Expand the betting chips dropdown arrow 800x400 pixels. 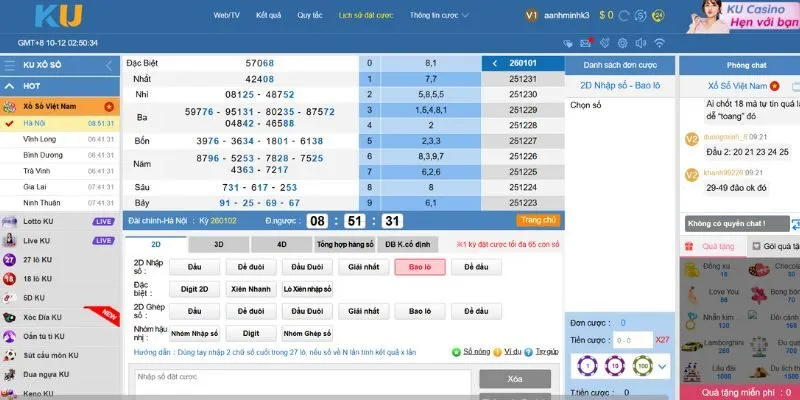coord(662,366)
